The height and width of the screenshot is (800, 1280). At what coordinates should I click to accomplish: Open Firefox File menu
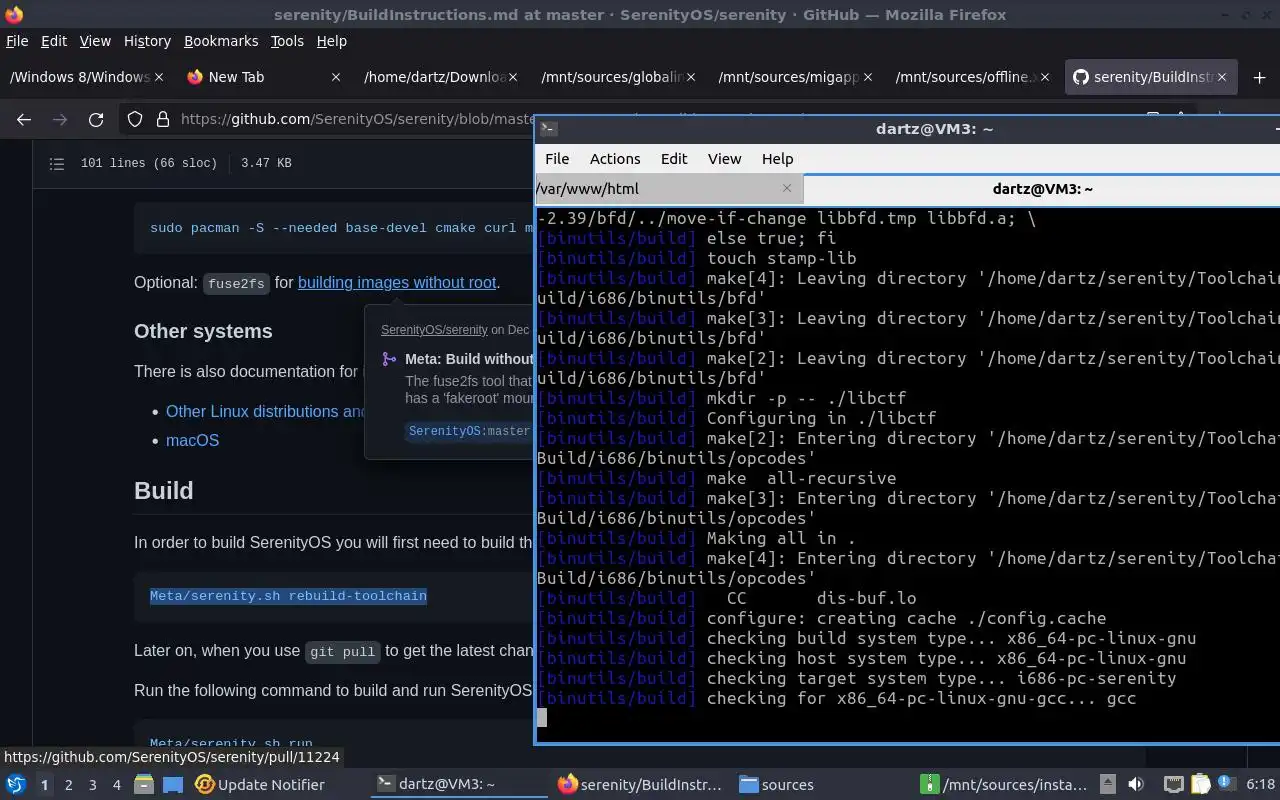[x=17, y=41]
